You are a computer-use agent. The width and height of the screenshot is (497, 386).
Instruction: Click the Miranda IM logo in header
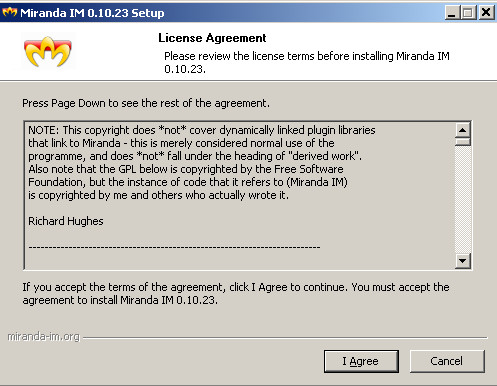pyautogui.click(x=48, y=51)
